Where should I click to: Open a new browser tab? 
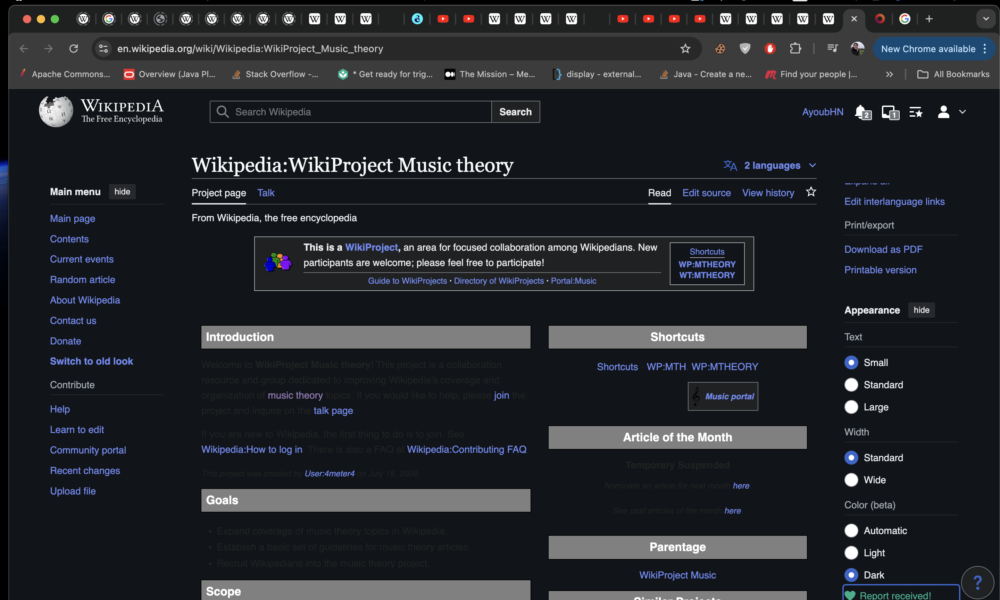point(929,19)
